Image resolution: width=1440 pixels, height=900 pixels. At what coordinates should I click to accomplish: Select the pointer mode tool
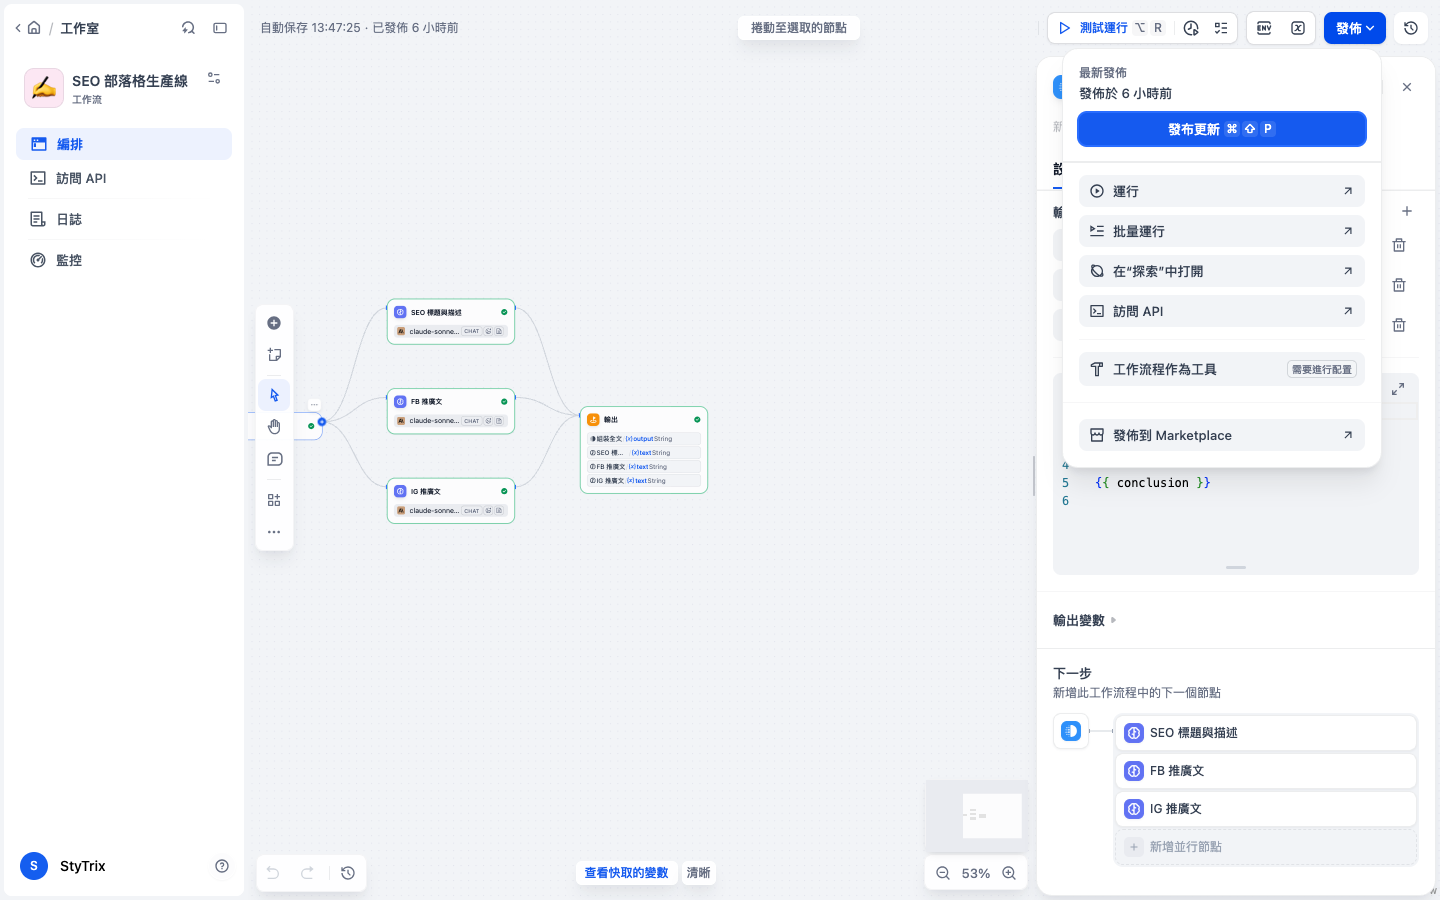pyautogui.click(x=274, y=395)
